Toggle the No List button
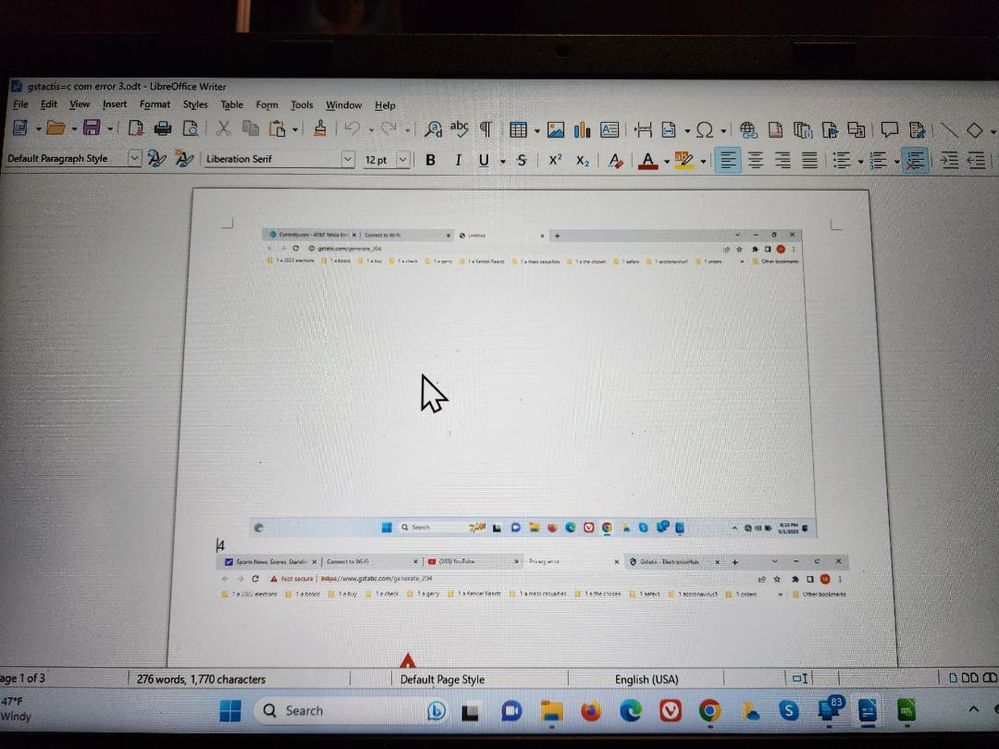The image size is (999, 749). [916, 160]
